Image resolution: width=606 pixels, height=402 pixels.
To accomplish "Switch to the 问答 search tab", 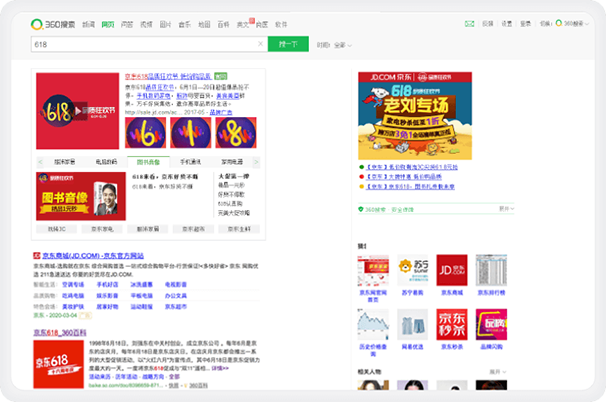I will [x=127, y=24].
